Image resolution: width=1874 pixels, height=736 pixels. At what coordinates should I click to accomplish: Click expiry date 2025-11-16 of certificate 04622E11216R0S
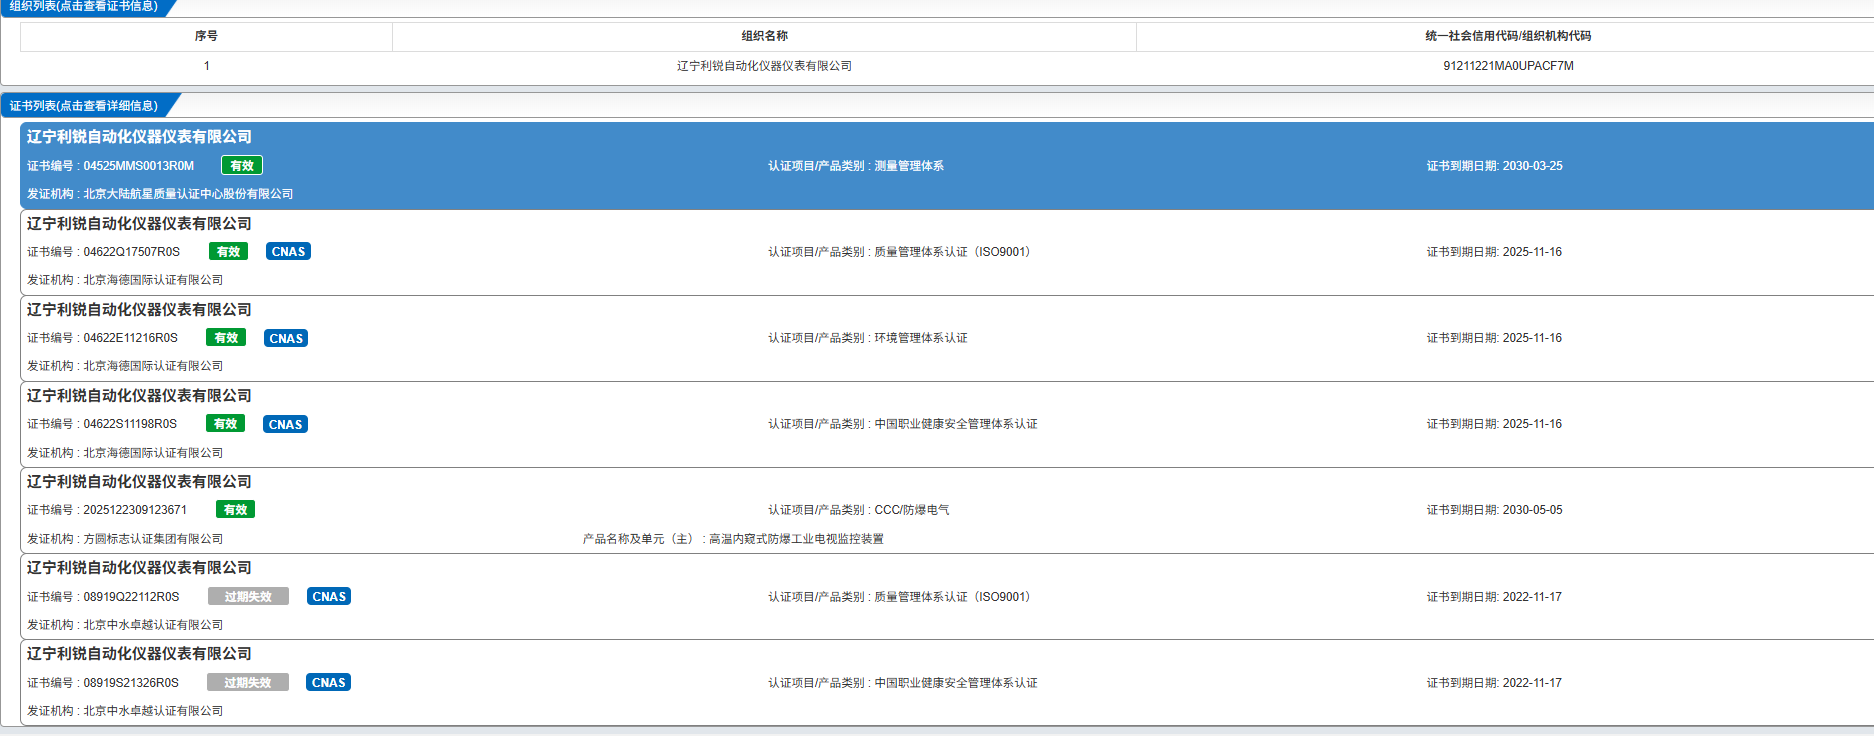[x=1533, y=338]
